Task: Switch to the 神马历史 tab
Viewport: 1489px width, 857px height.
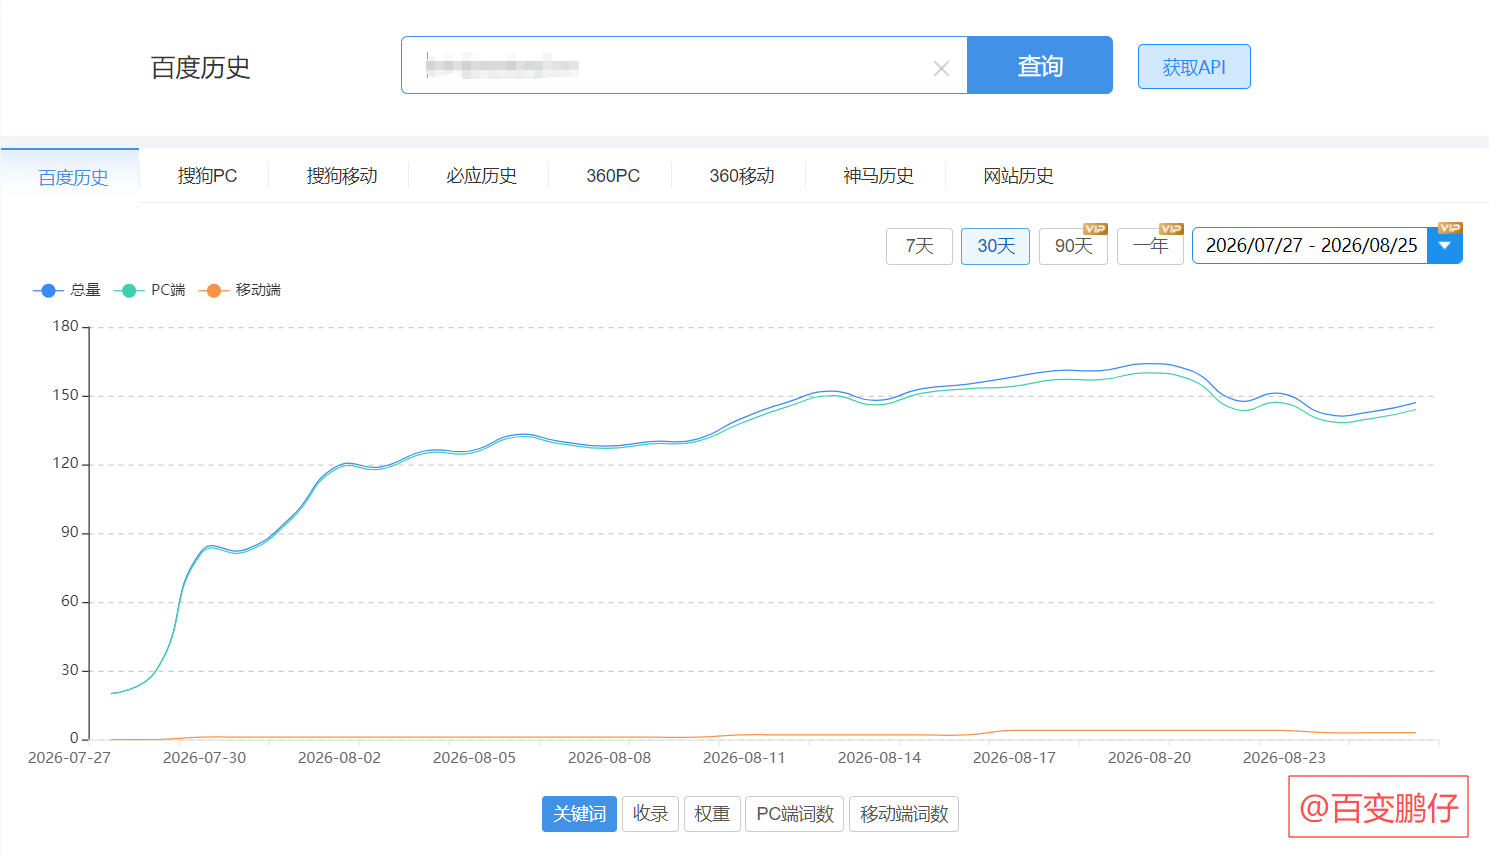Action: coord(878,176)
